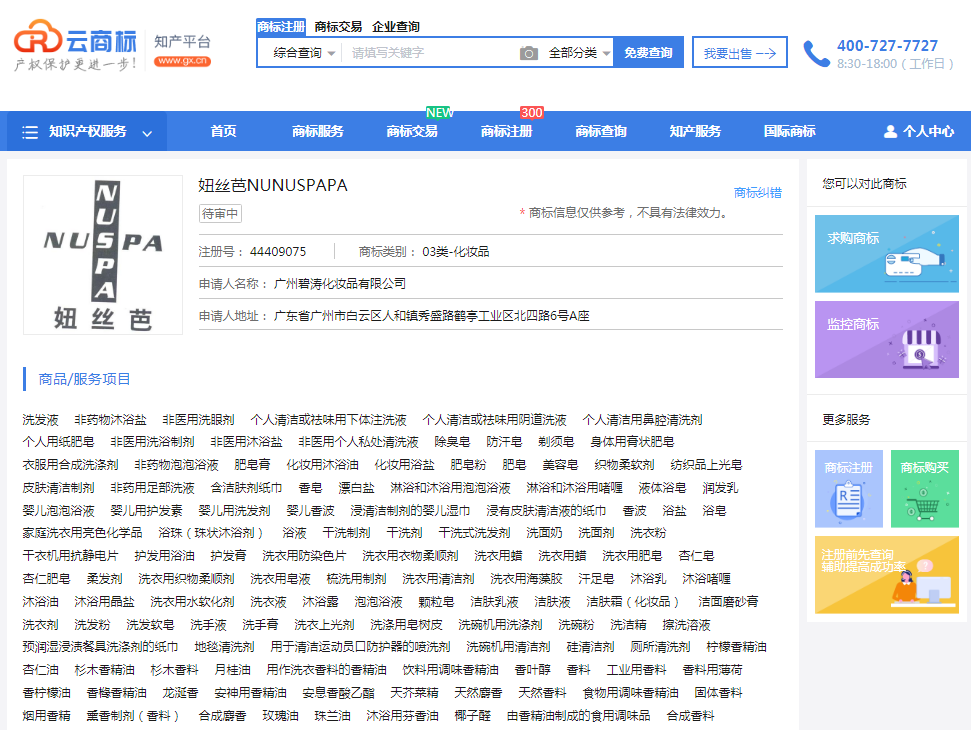Viewport: 971px width, 730px height.
Task: Click the 我要出售 button
Action: 739,53
